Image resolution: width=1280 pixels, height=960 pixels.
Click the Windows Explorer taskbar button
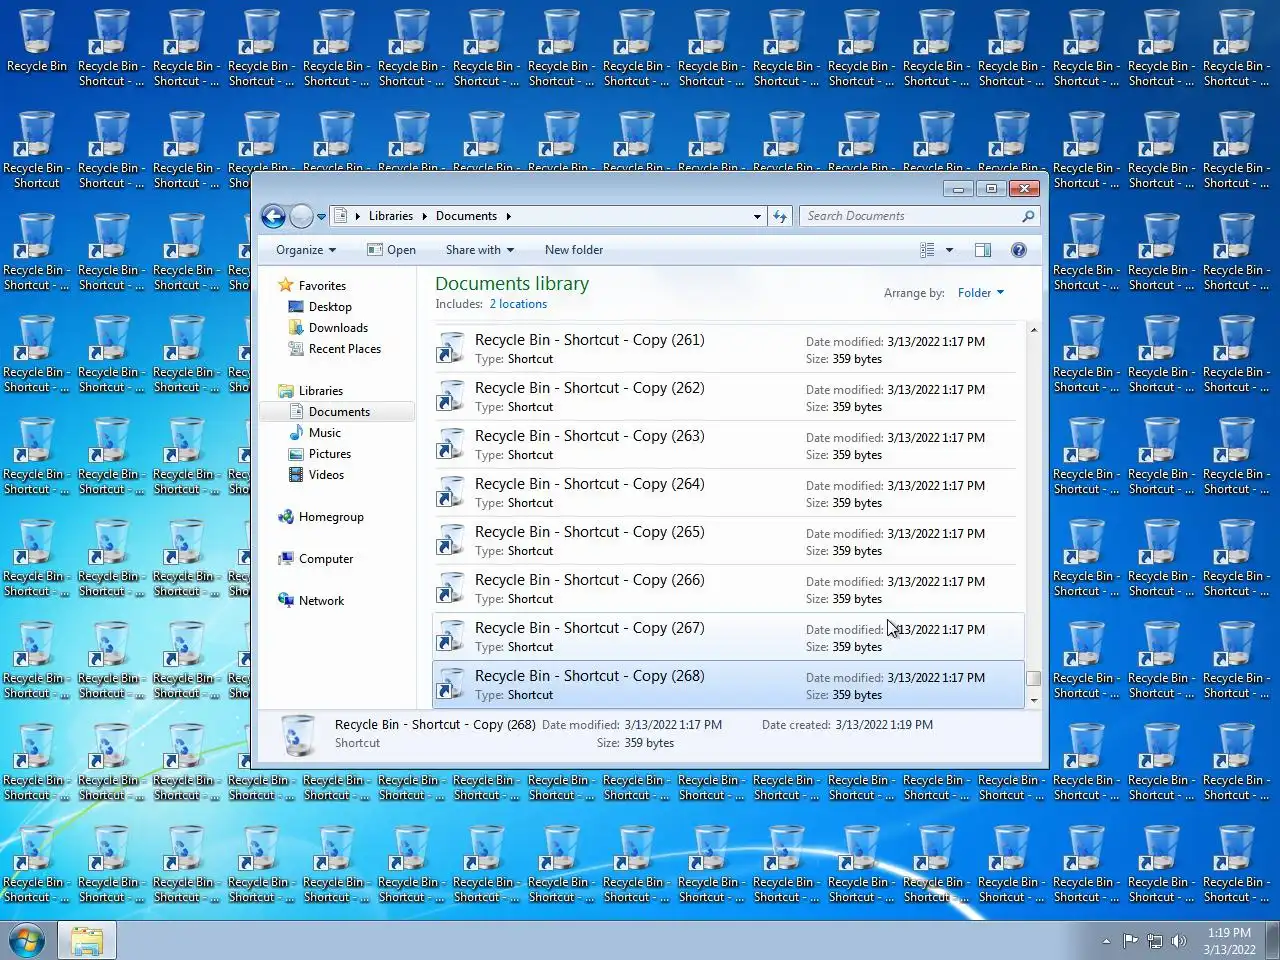[87, 941]
